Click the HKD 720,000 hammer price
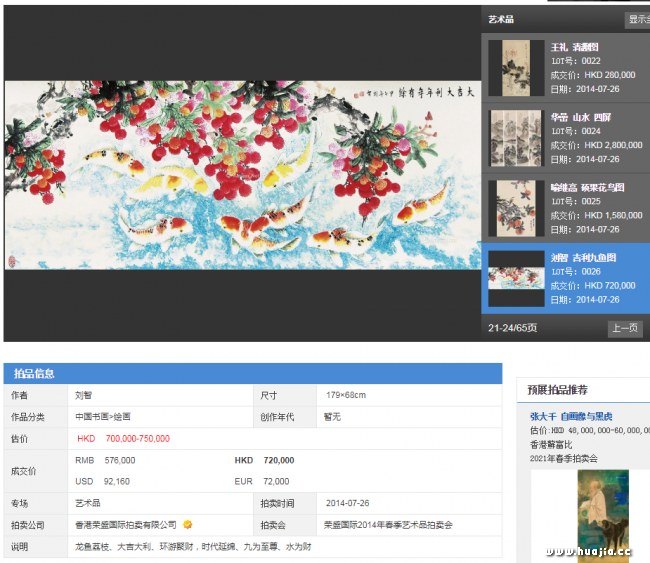 point(264,460)
